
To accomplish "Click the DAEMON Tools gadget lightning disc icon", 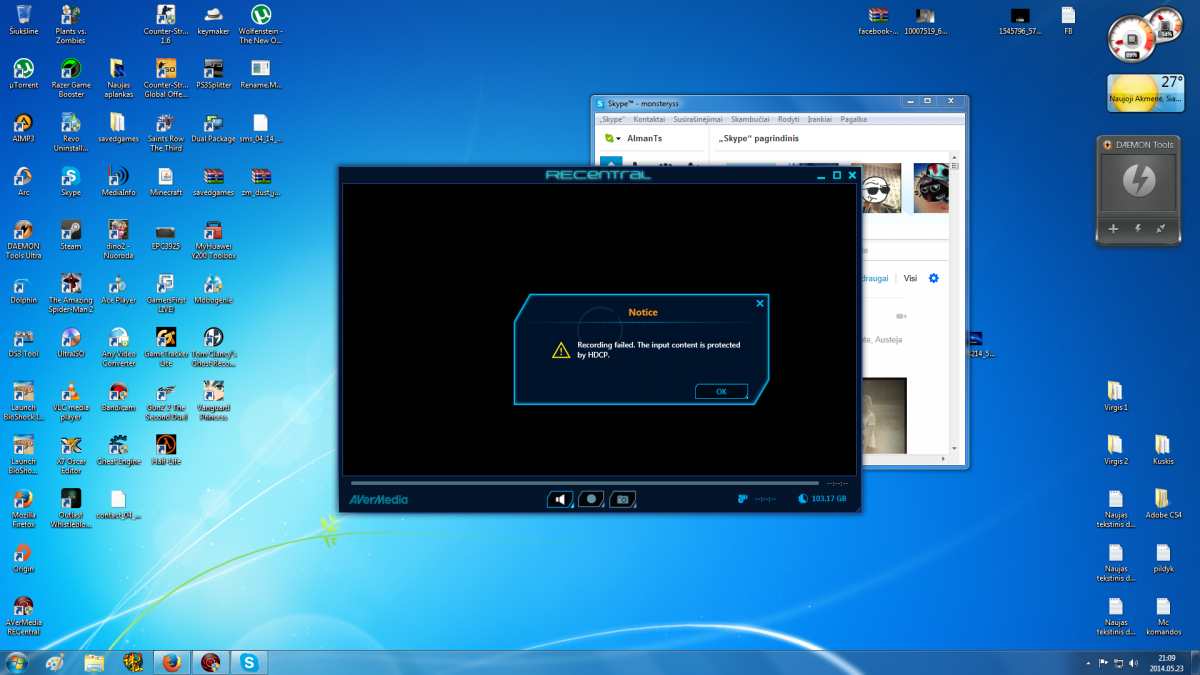I will pyautogui.click(x=1137, y=181).
